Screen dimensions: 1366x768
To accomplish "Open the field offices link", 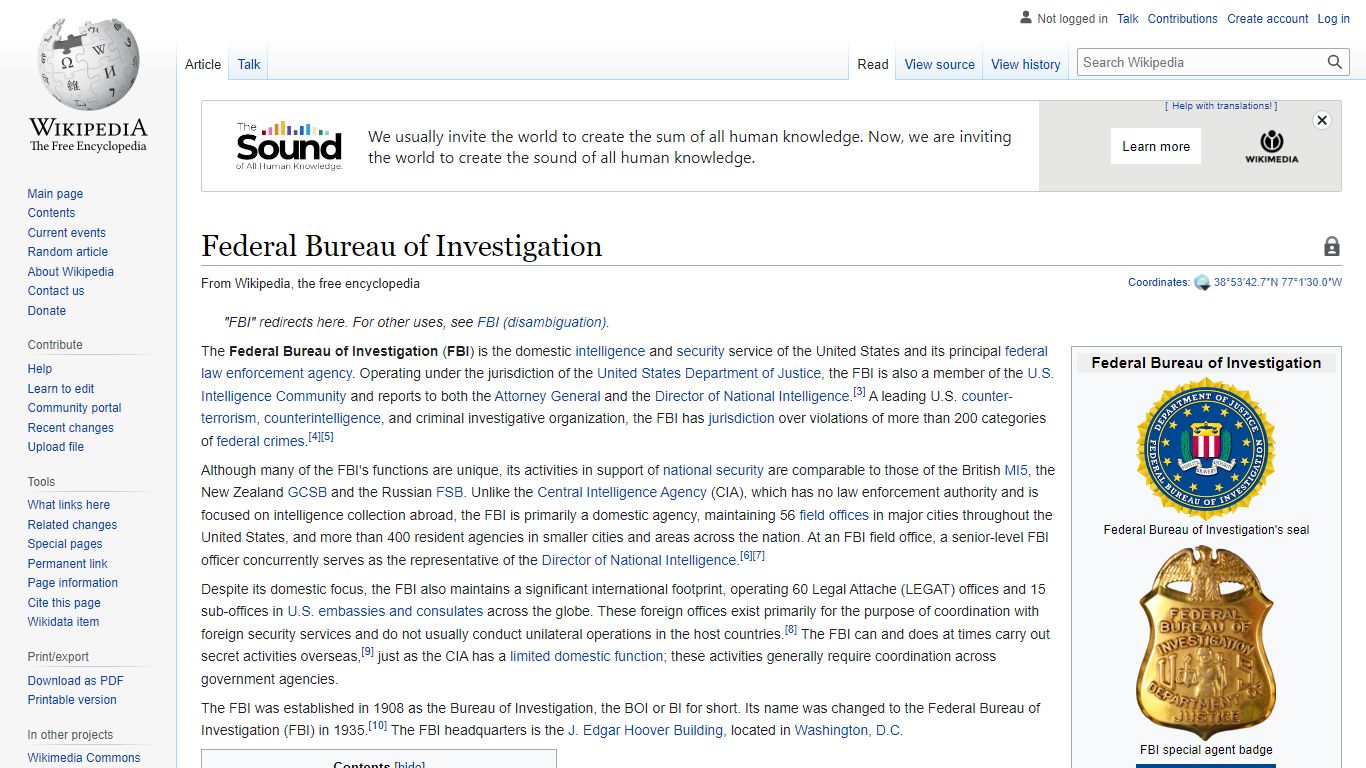I will coord(834,515).
